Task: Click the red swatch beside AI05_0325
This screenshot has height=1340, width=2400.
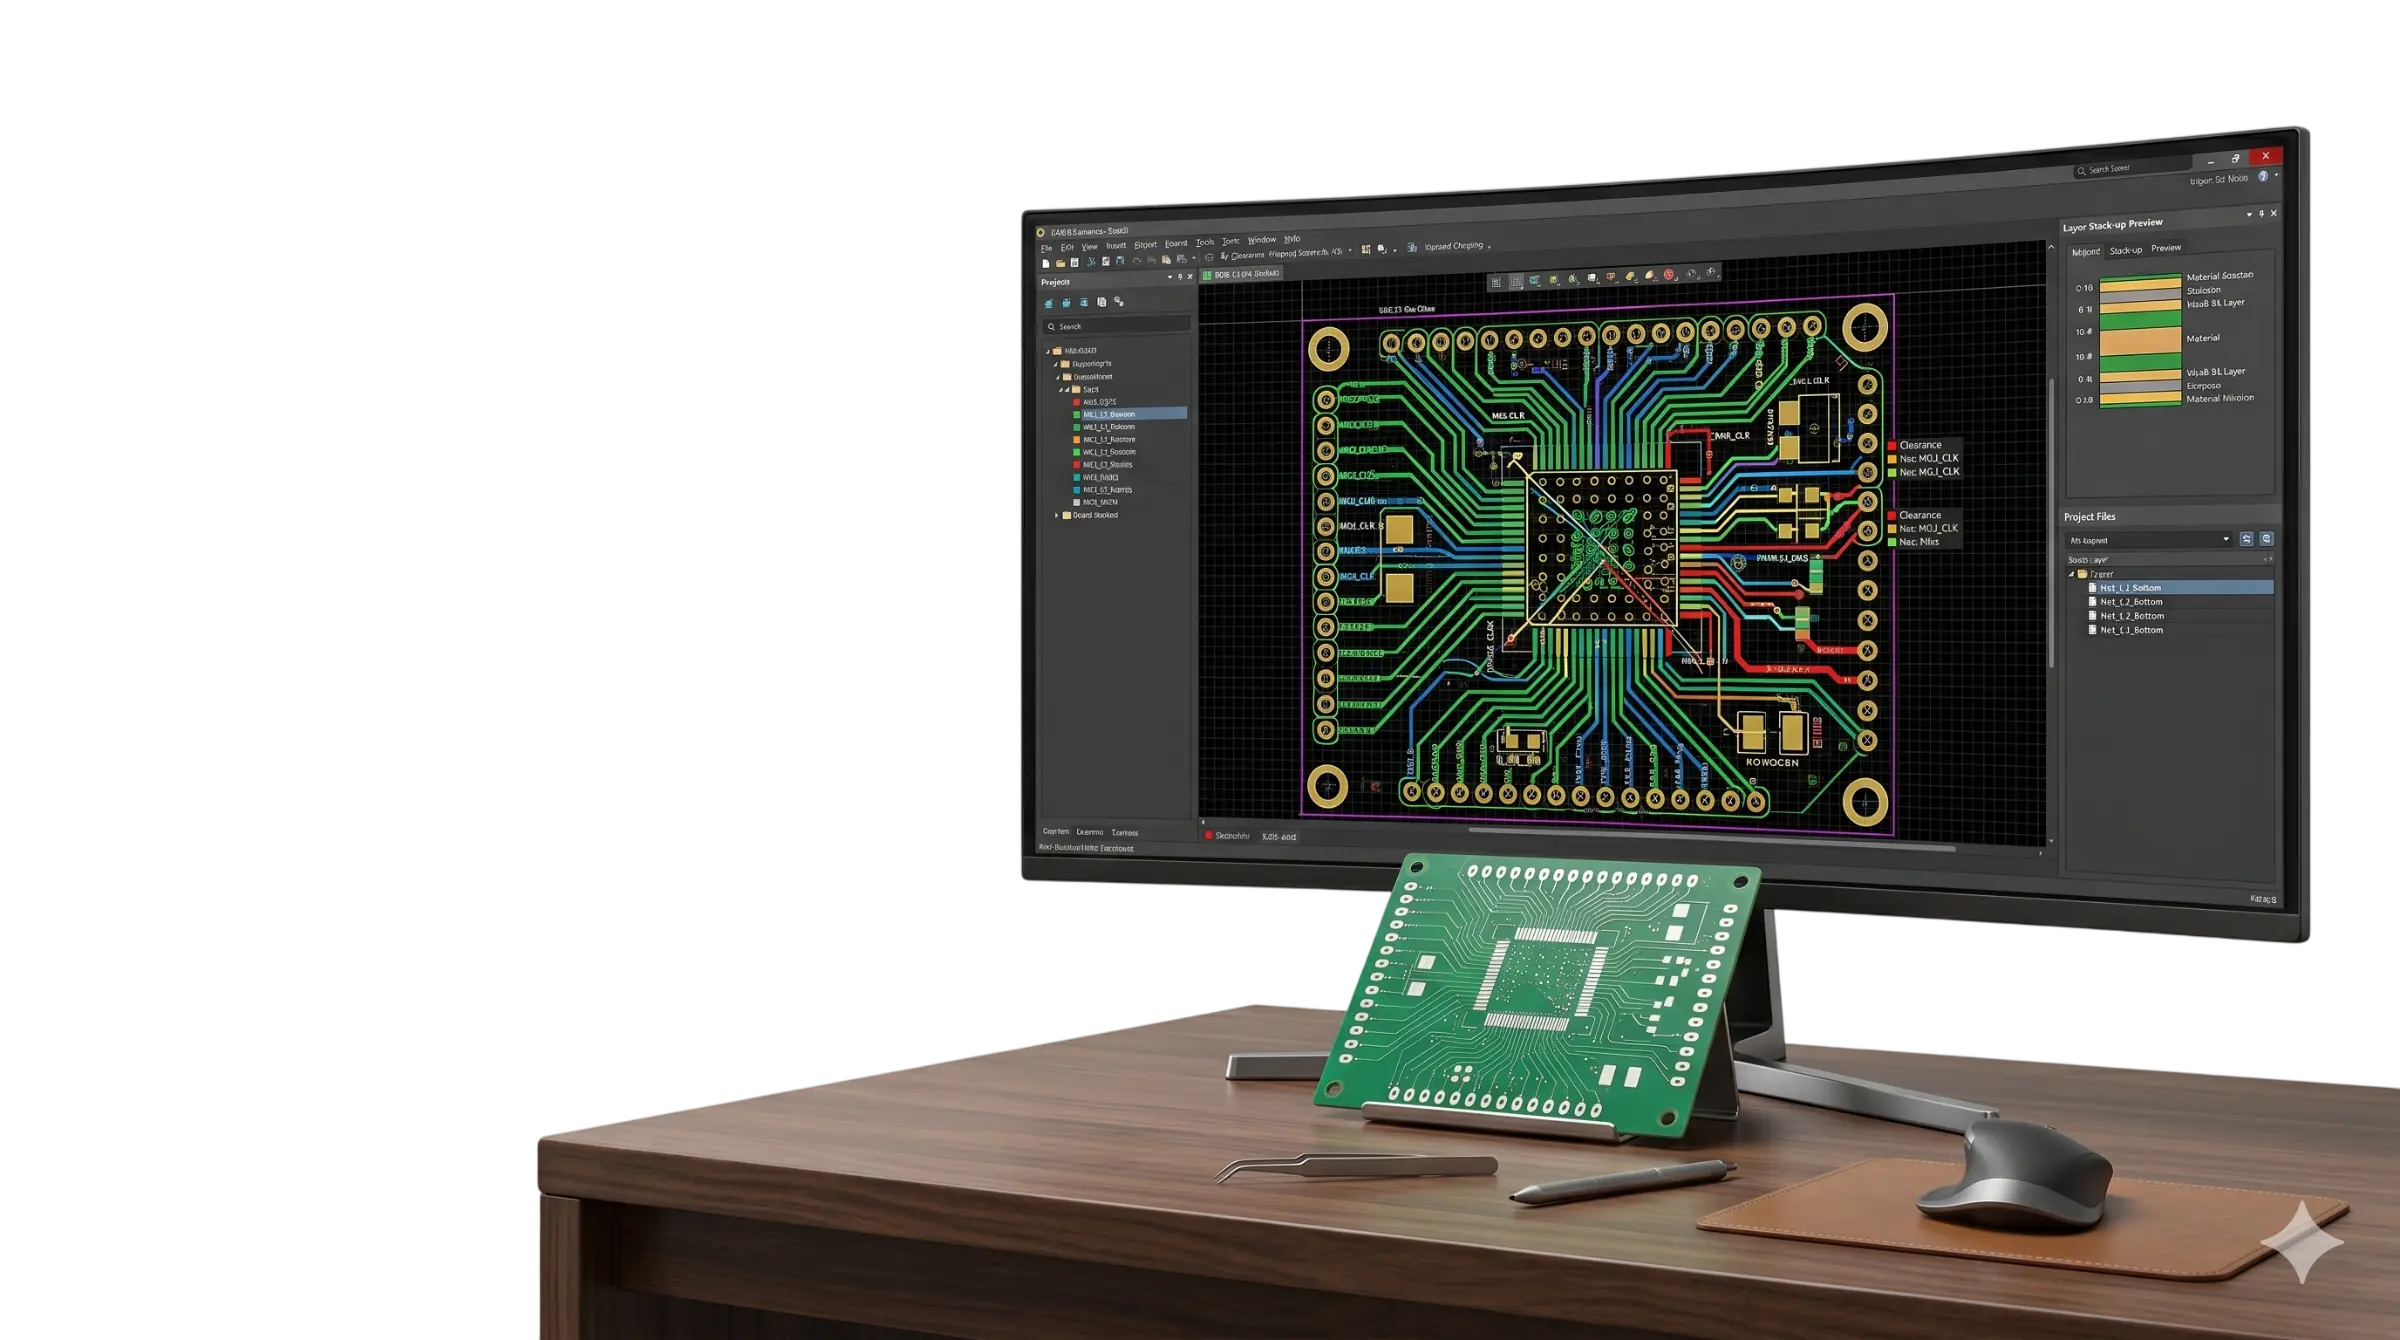Action: [1076, 402]
